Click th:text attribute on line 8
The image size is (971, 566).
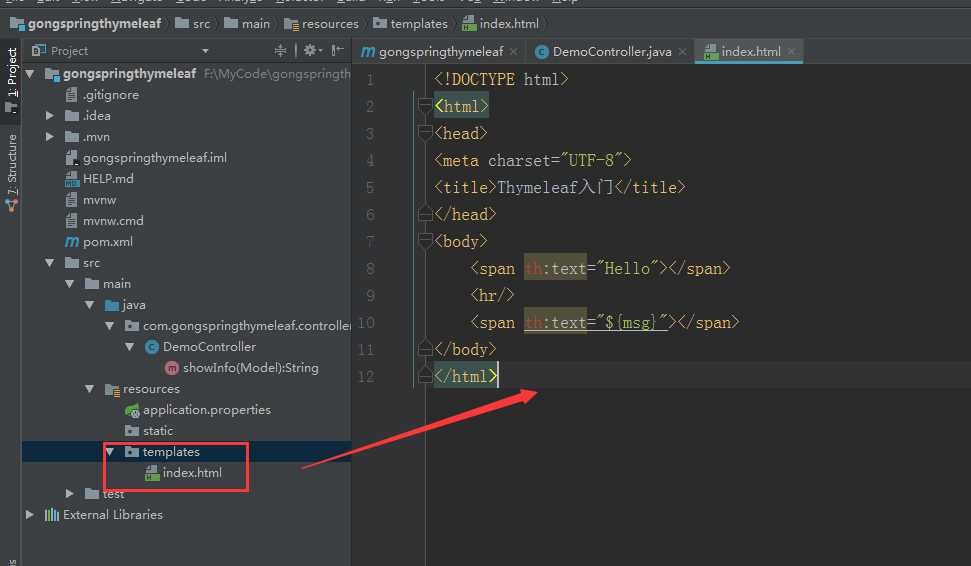pyautogui.click(x=555, y=268)
